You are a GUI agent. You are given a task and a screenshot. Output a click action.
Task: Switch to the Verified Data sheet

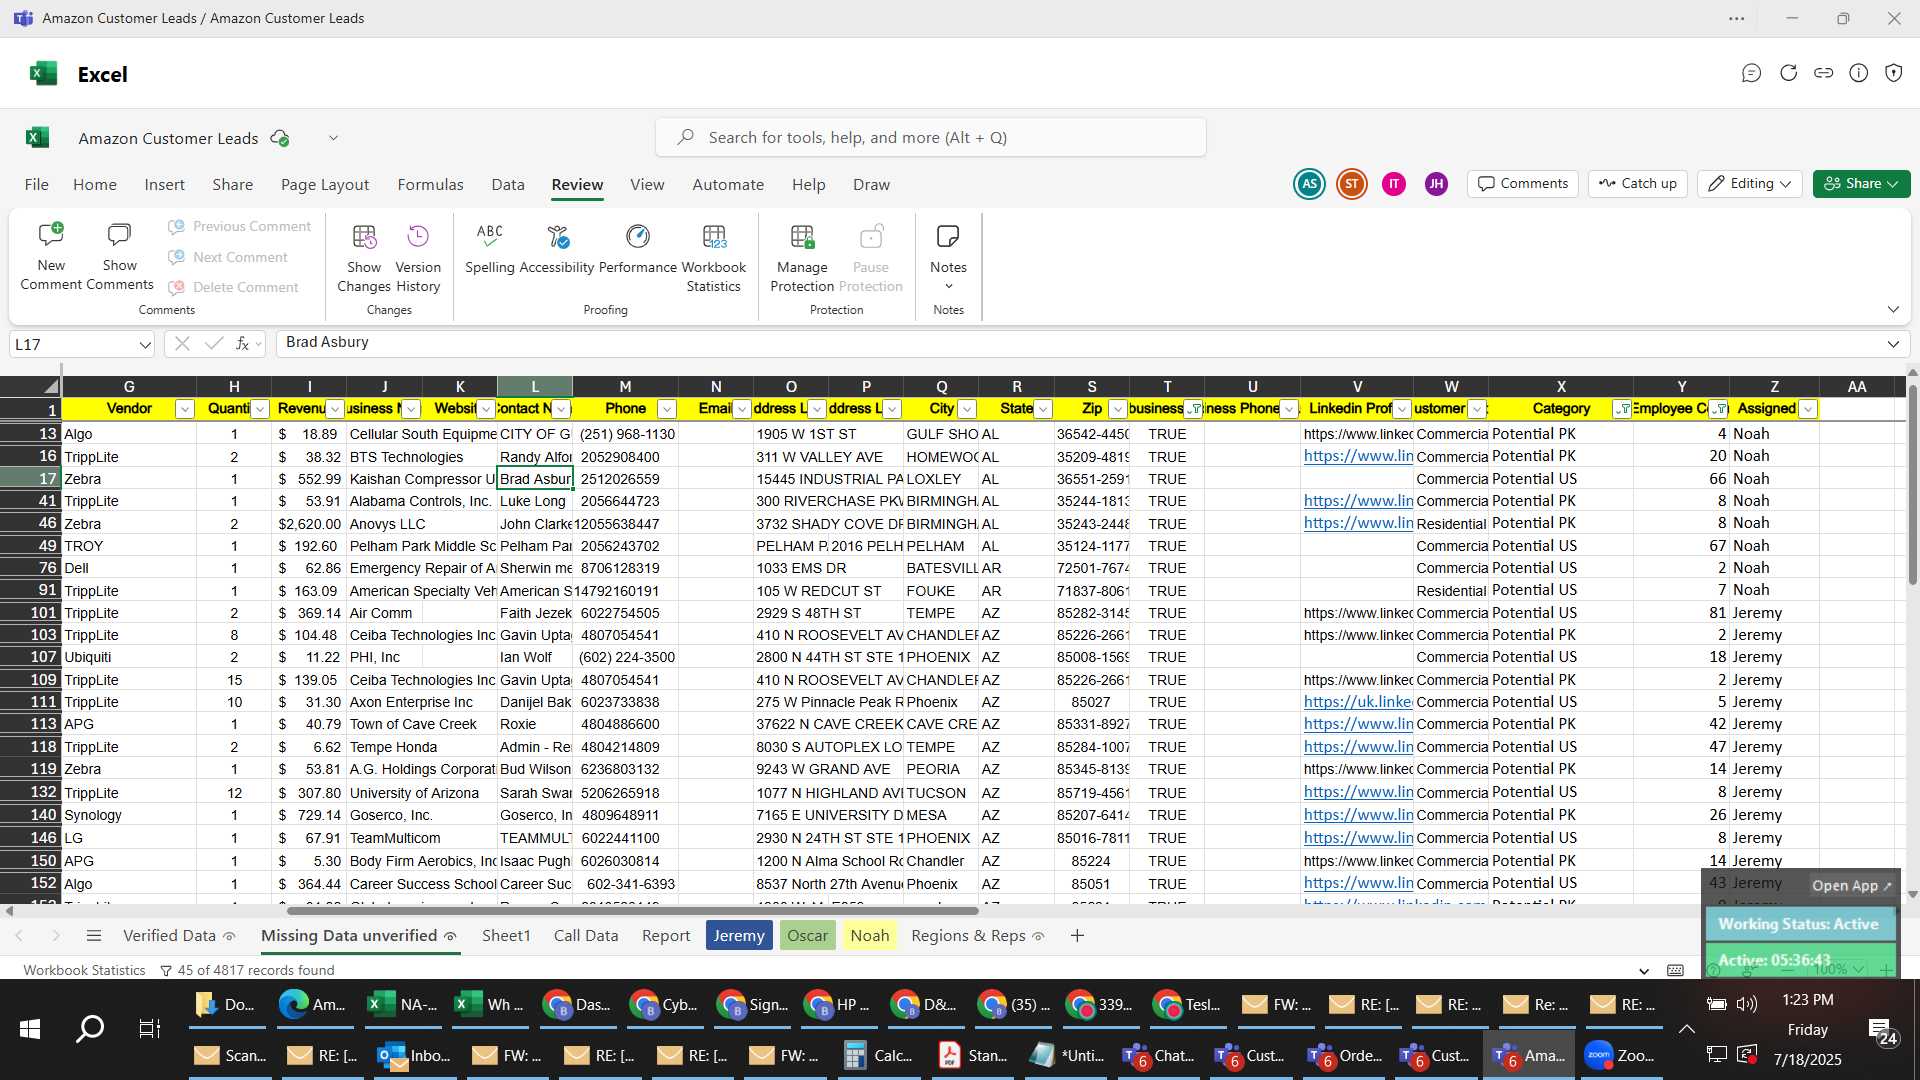click(x=179, y=936)
